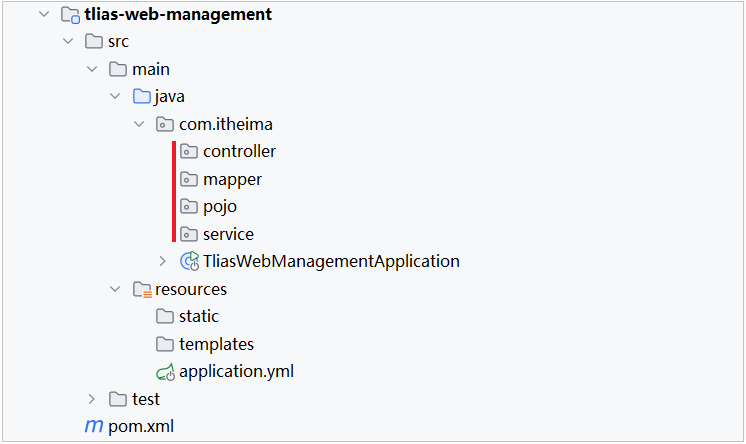Click the application.yml Spring config icon

coord(165,372)
